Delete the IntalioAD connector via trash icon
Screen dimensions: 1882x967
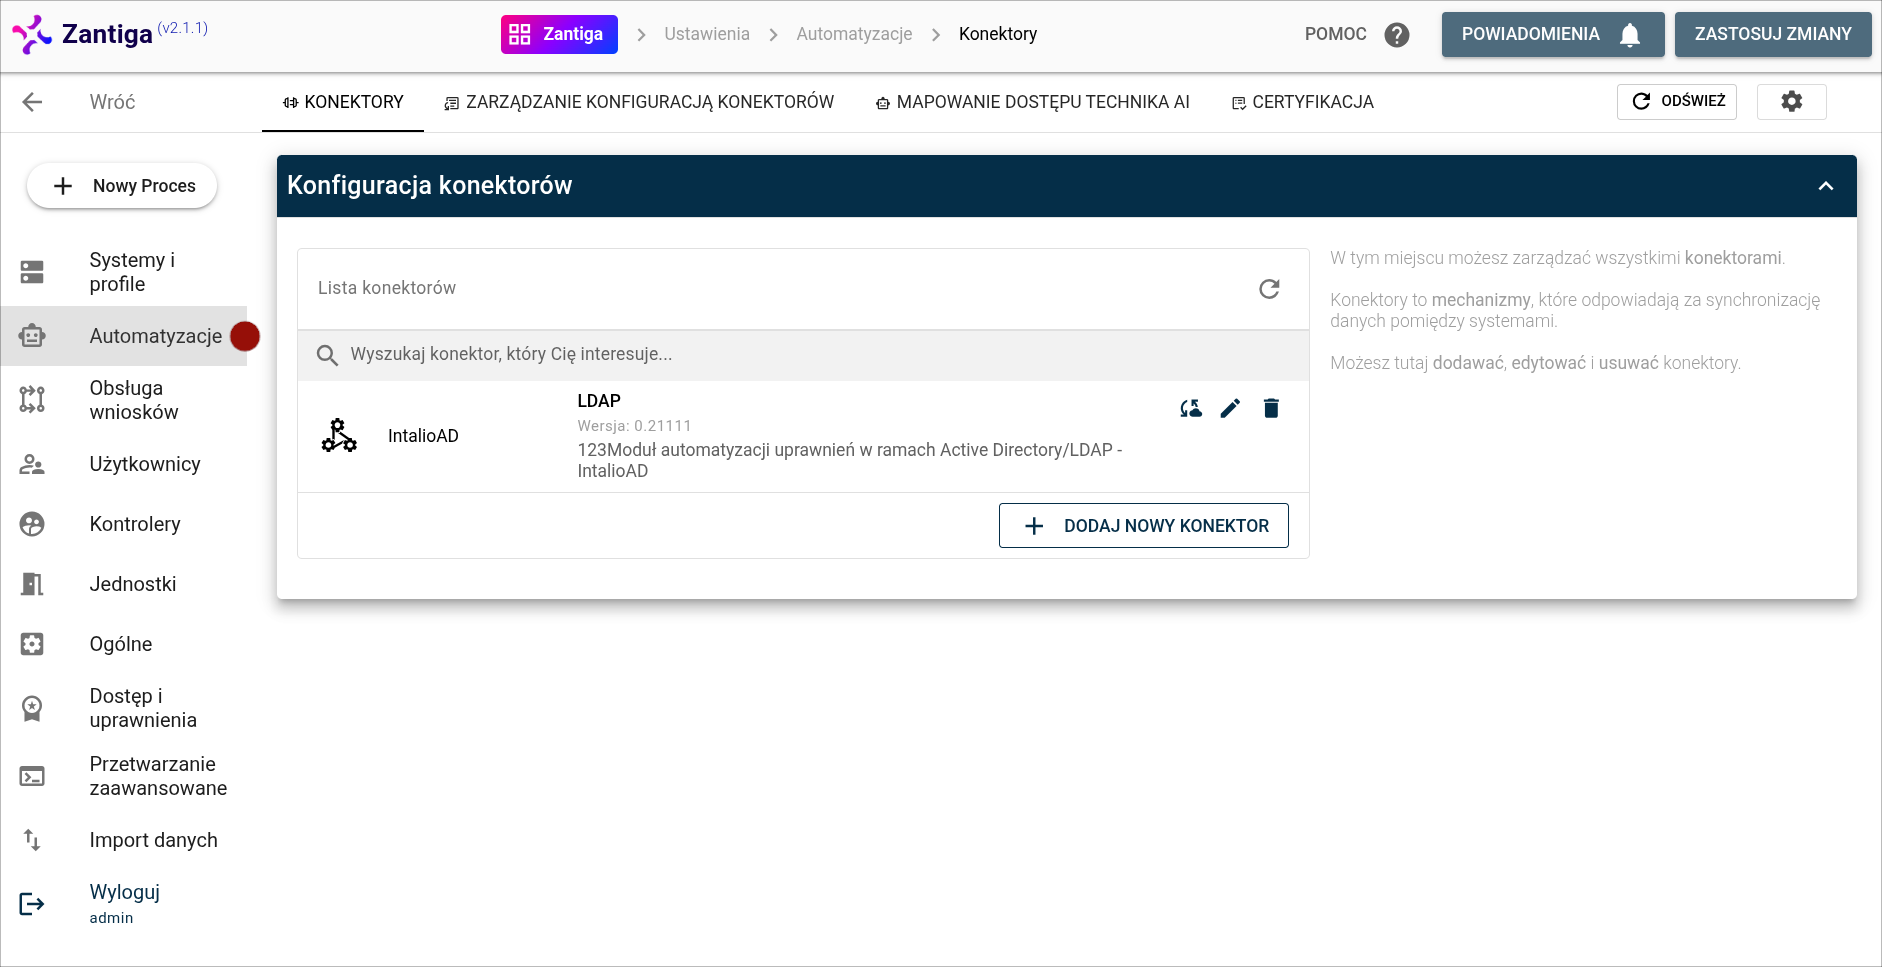coord(1271,408)
